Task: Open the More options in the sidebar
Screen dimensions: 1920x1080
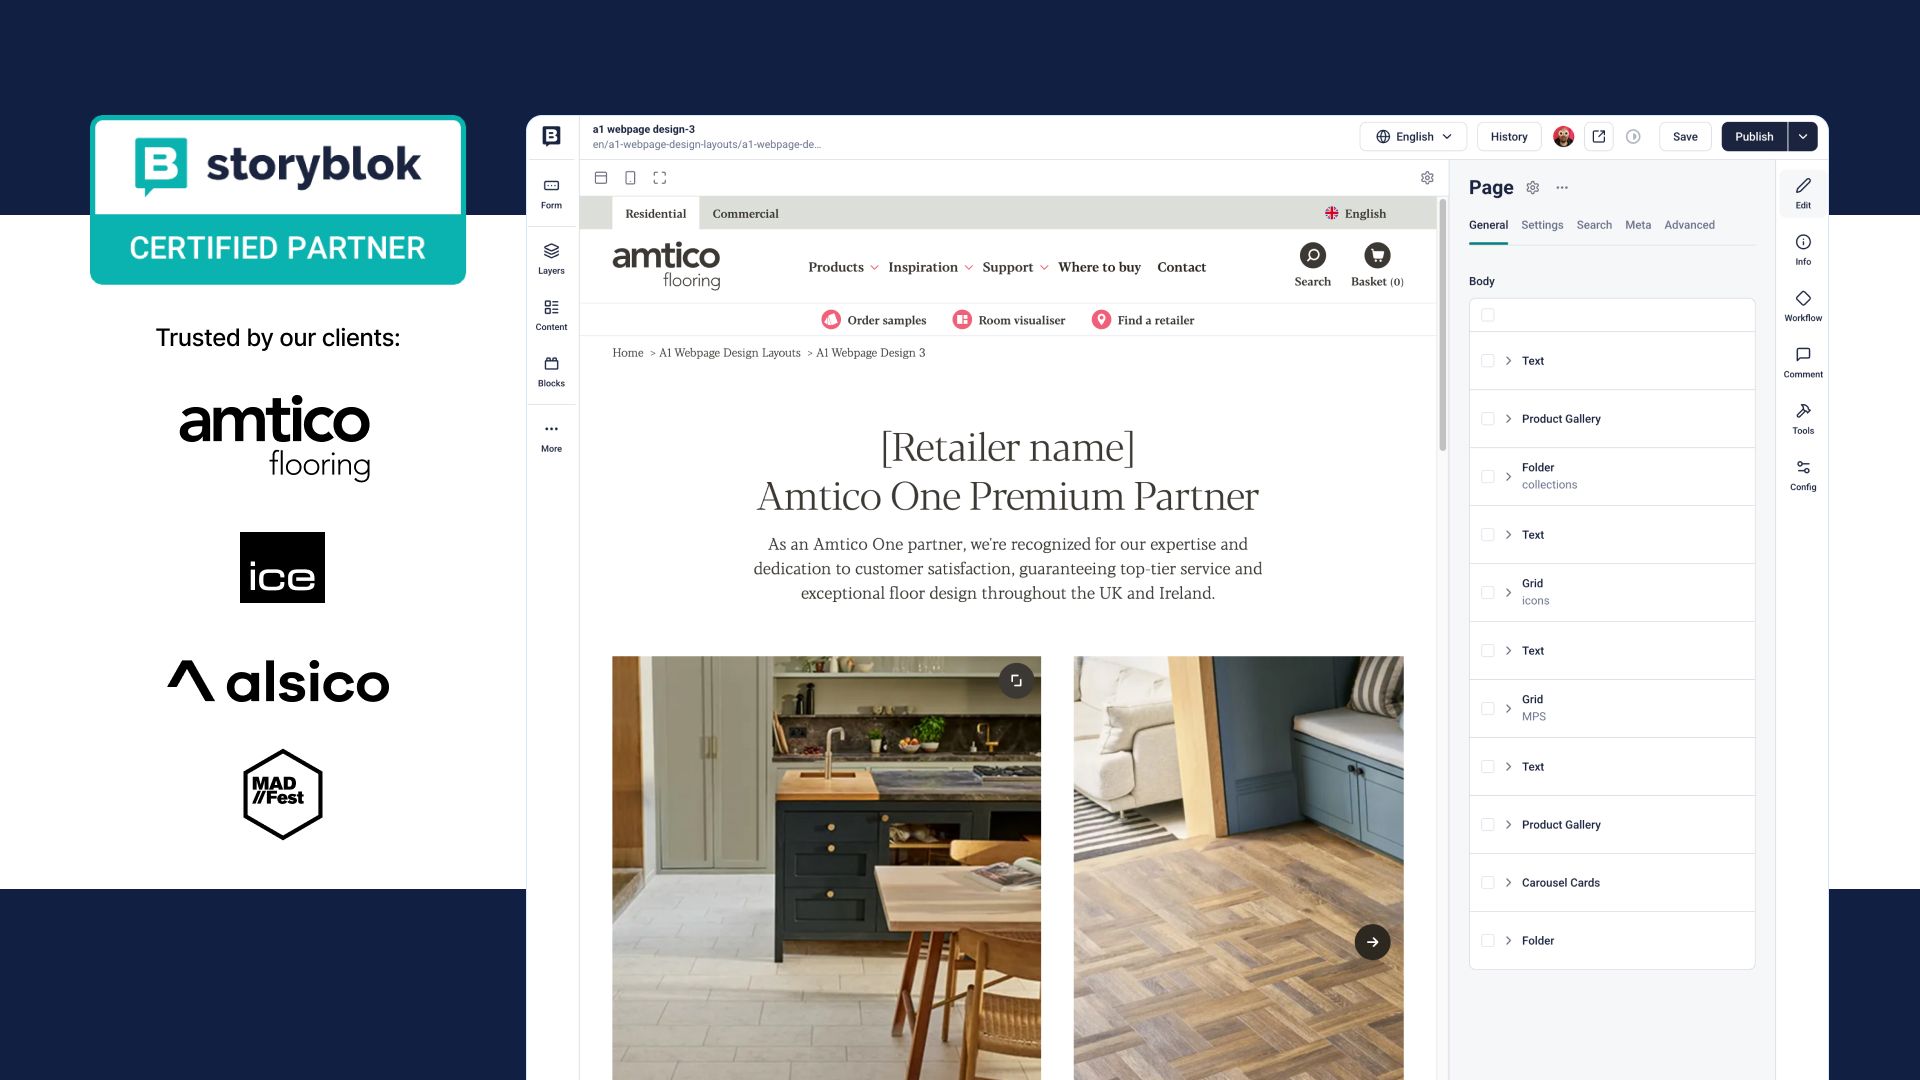Action: [x=551, y=437]
